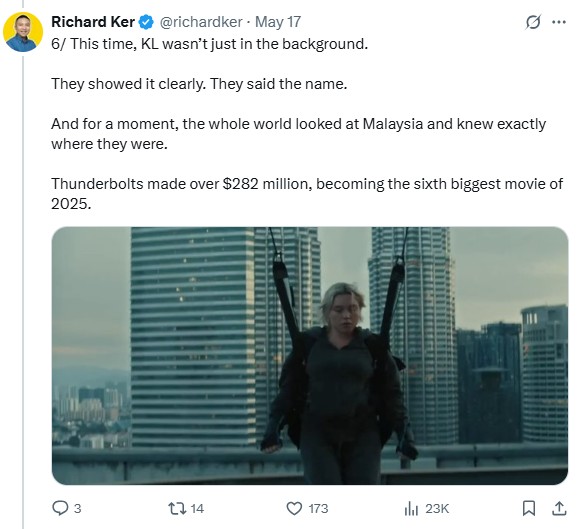Click the 23K views count
The image size is (585, 529).
pyautogui.click(x=437, y=508)
